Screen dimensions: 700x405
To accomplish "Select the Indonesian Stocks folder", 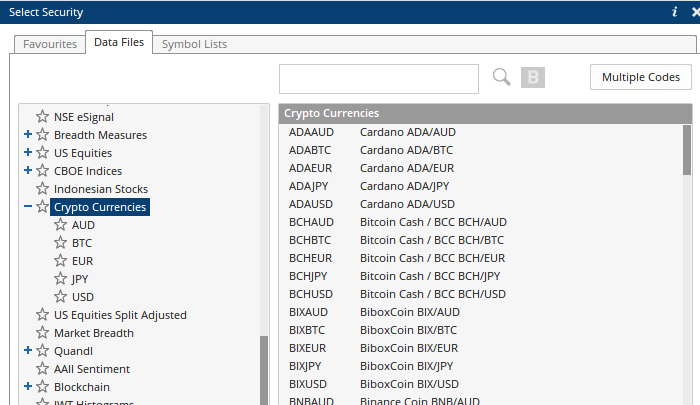I will coord(101,189).
